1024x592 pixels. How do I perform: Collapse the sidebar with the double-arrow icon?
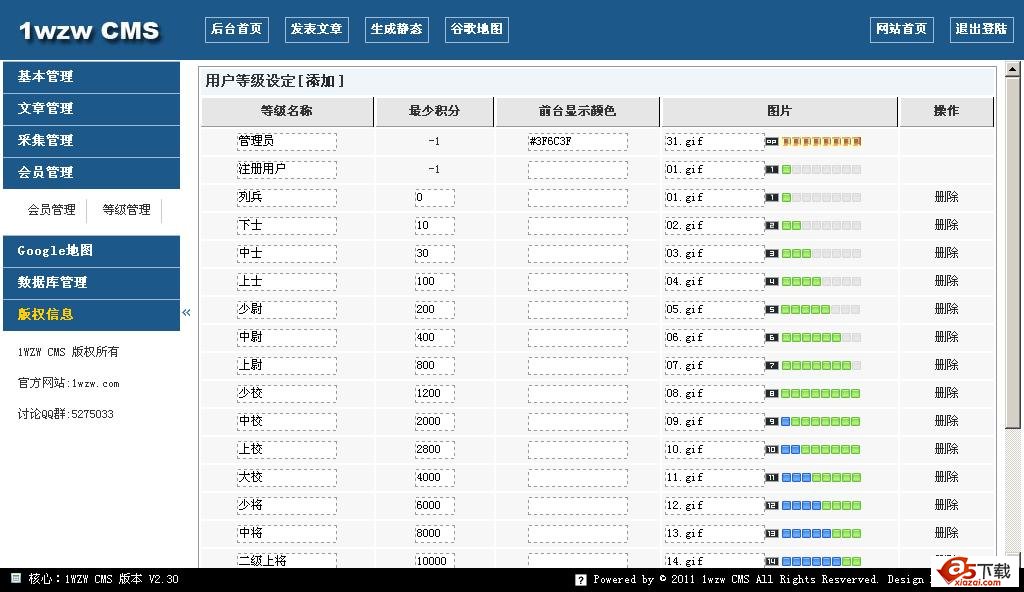click(x=186, y=313)
